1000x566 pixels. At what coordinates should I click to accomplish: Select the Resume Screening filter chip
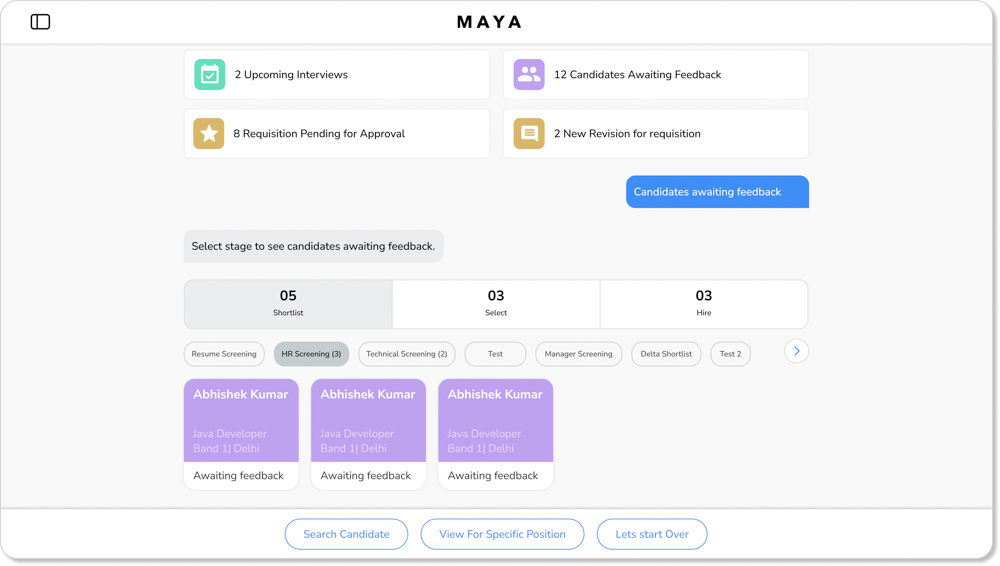click(224, 354)
